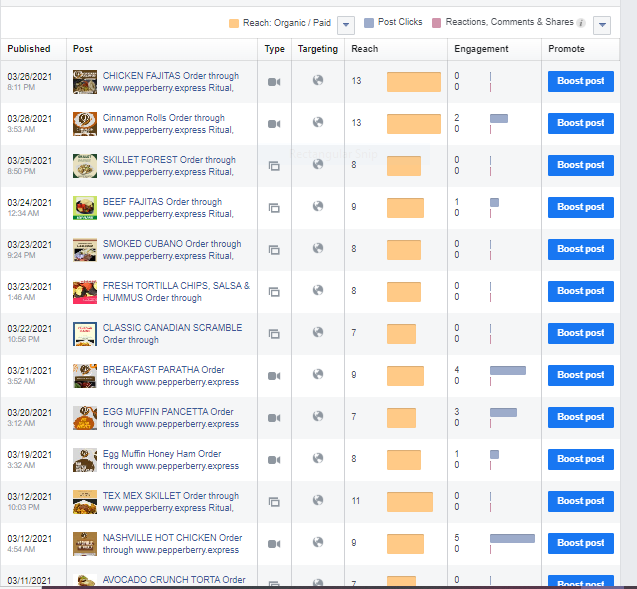Open the Post Clicks / Reactions dropdown arrow
The height and width of the screenshot is (589, 637).
602,25
